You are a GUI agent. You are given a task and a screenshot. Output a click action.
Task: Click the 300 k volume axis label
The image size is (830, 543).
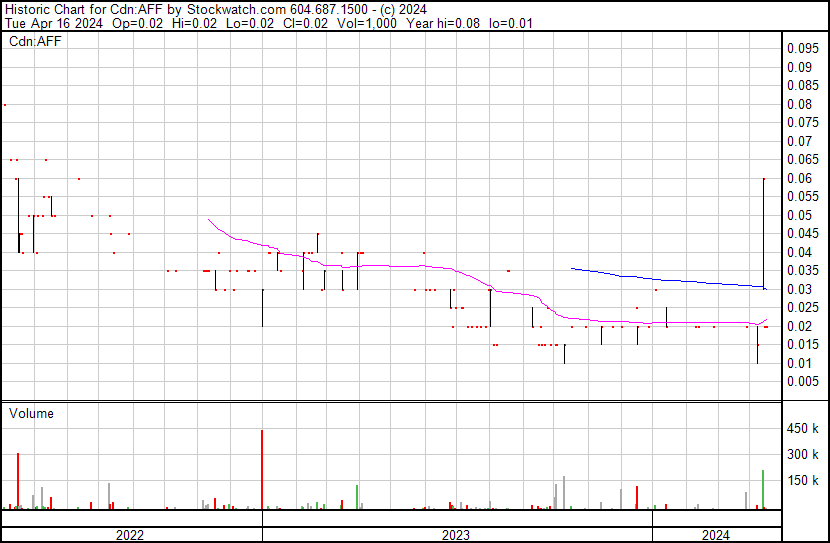coord(802,455)
